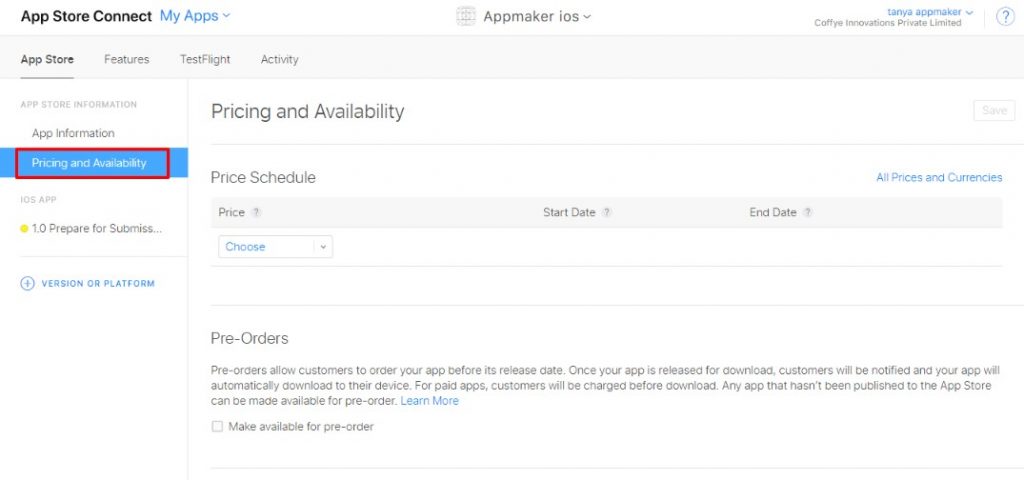Click the VERSION OR PLATFORM link
Screen dimensions: 1024x480
98,283
